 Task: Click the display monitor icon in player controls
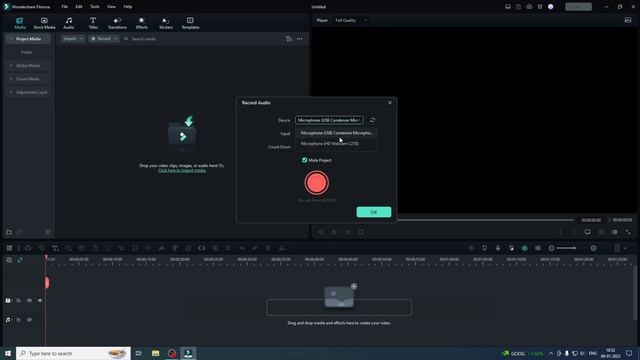tap(587, 232)
